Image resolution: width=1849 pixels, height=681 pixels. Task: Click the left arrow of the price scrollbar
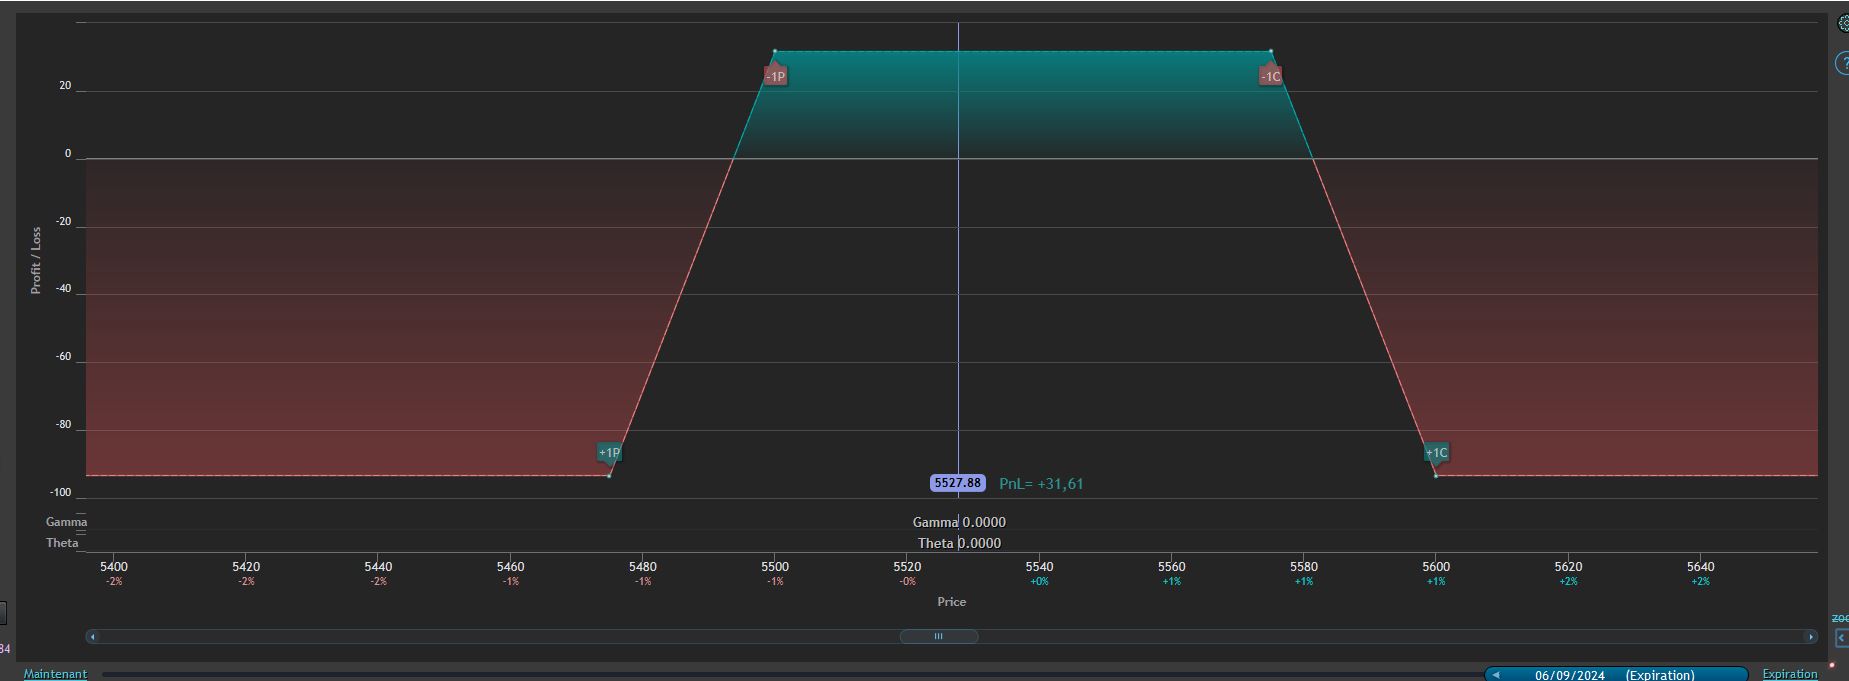point(93,636)
